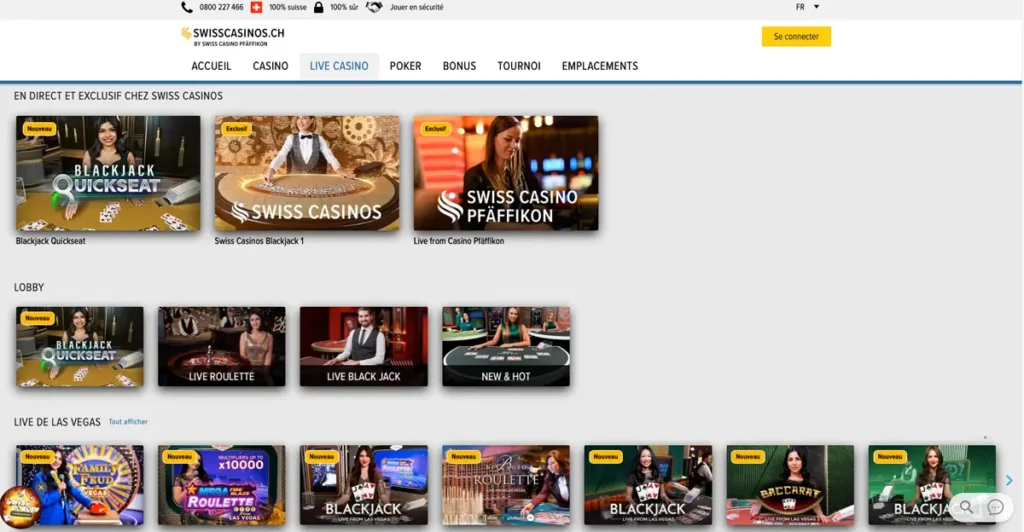This screenshot has height=532, width=1024.
Task: Open the Bonus menu item
Action: (x=459, y=66)
